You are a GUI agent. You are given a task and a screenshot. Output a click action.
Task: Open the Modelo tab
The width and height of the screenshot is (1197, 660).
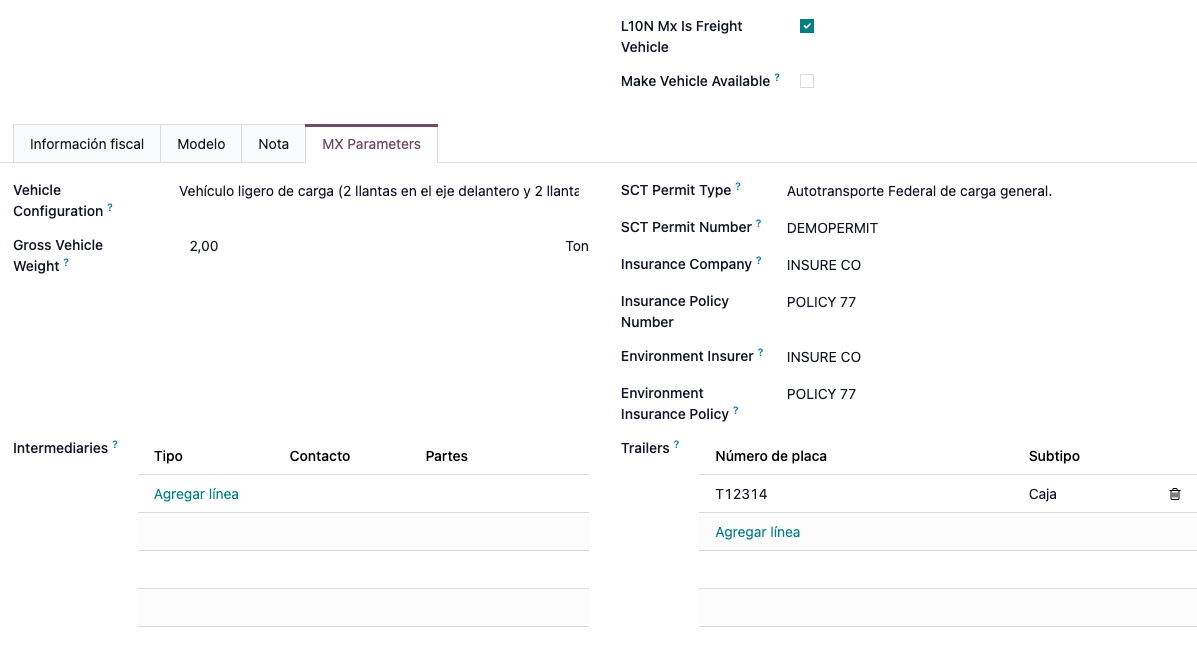(x=200, y=143)
